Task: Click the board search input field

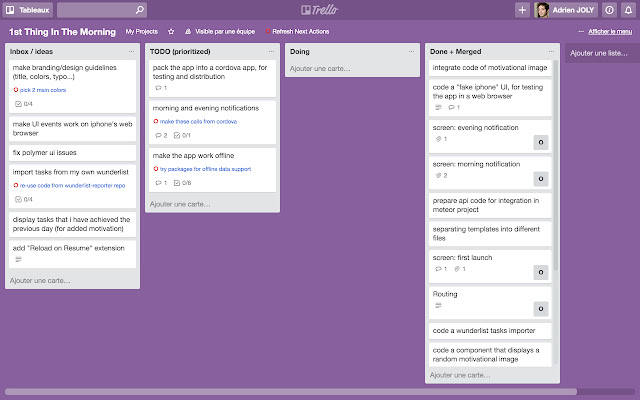Action: coord(102,10)
